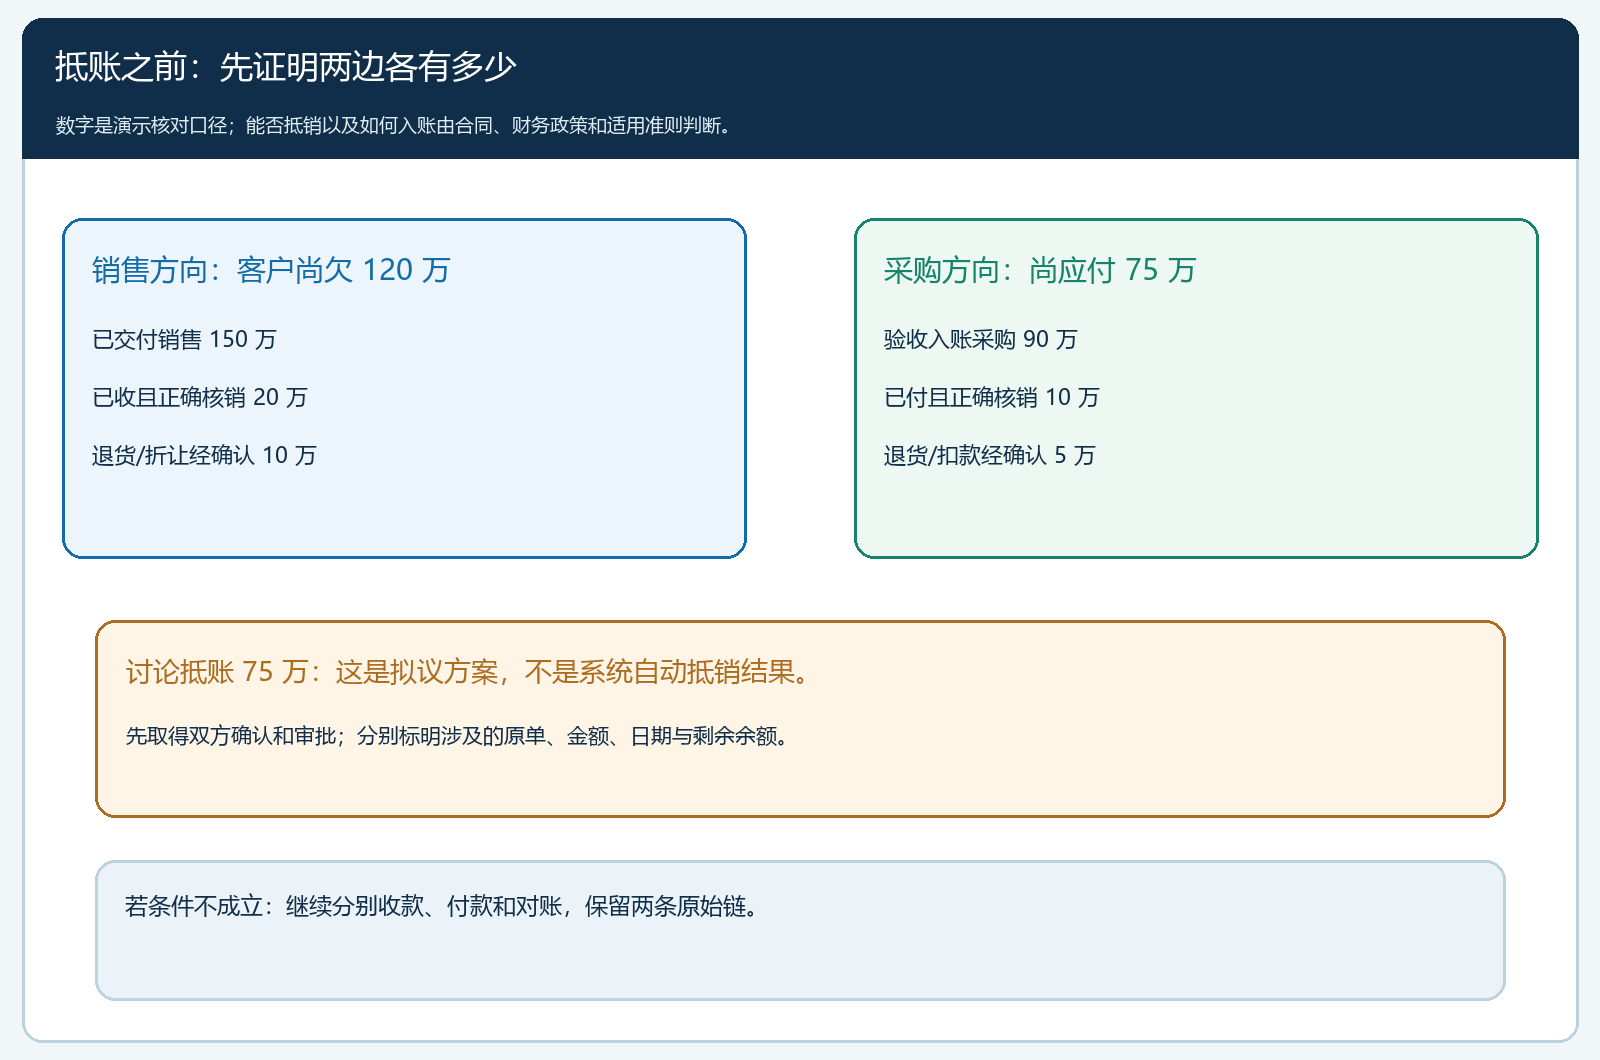Click the subtitle starting with '数字是演示核对口径'
The height and width of the screenshot is (1060, 1600).
click(x=396, y=126)
